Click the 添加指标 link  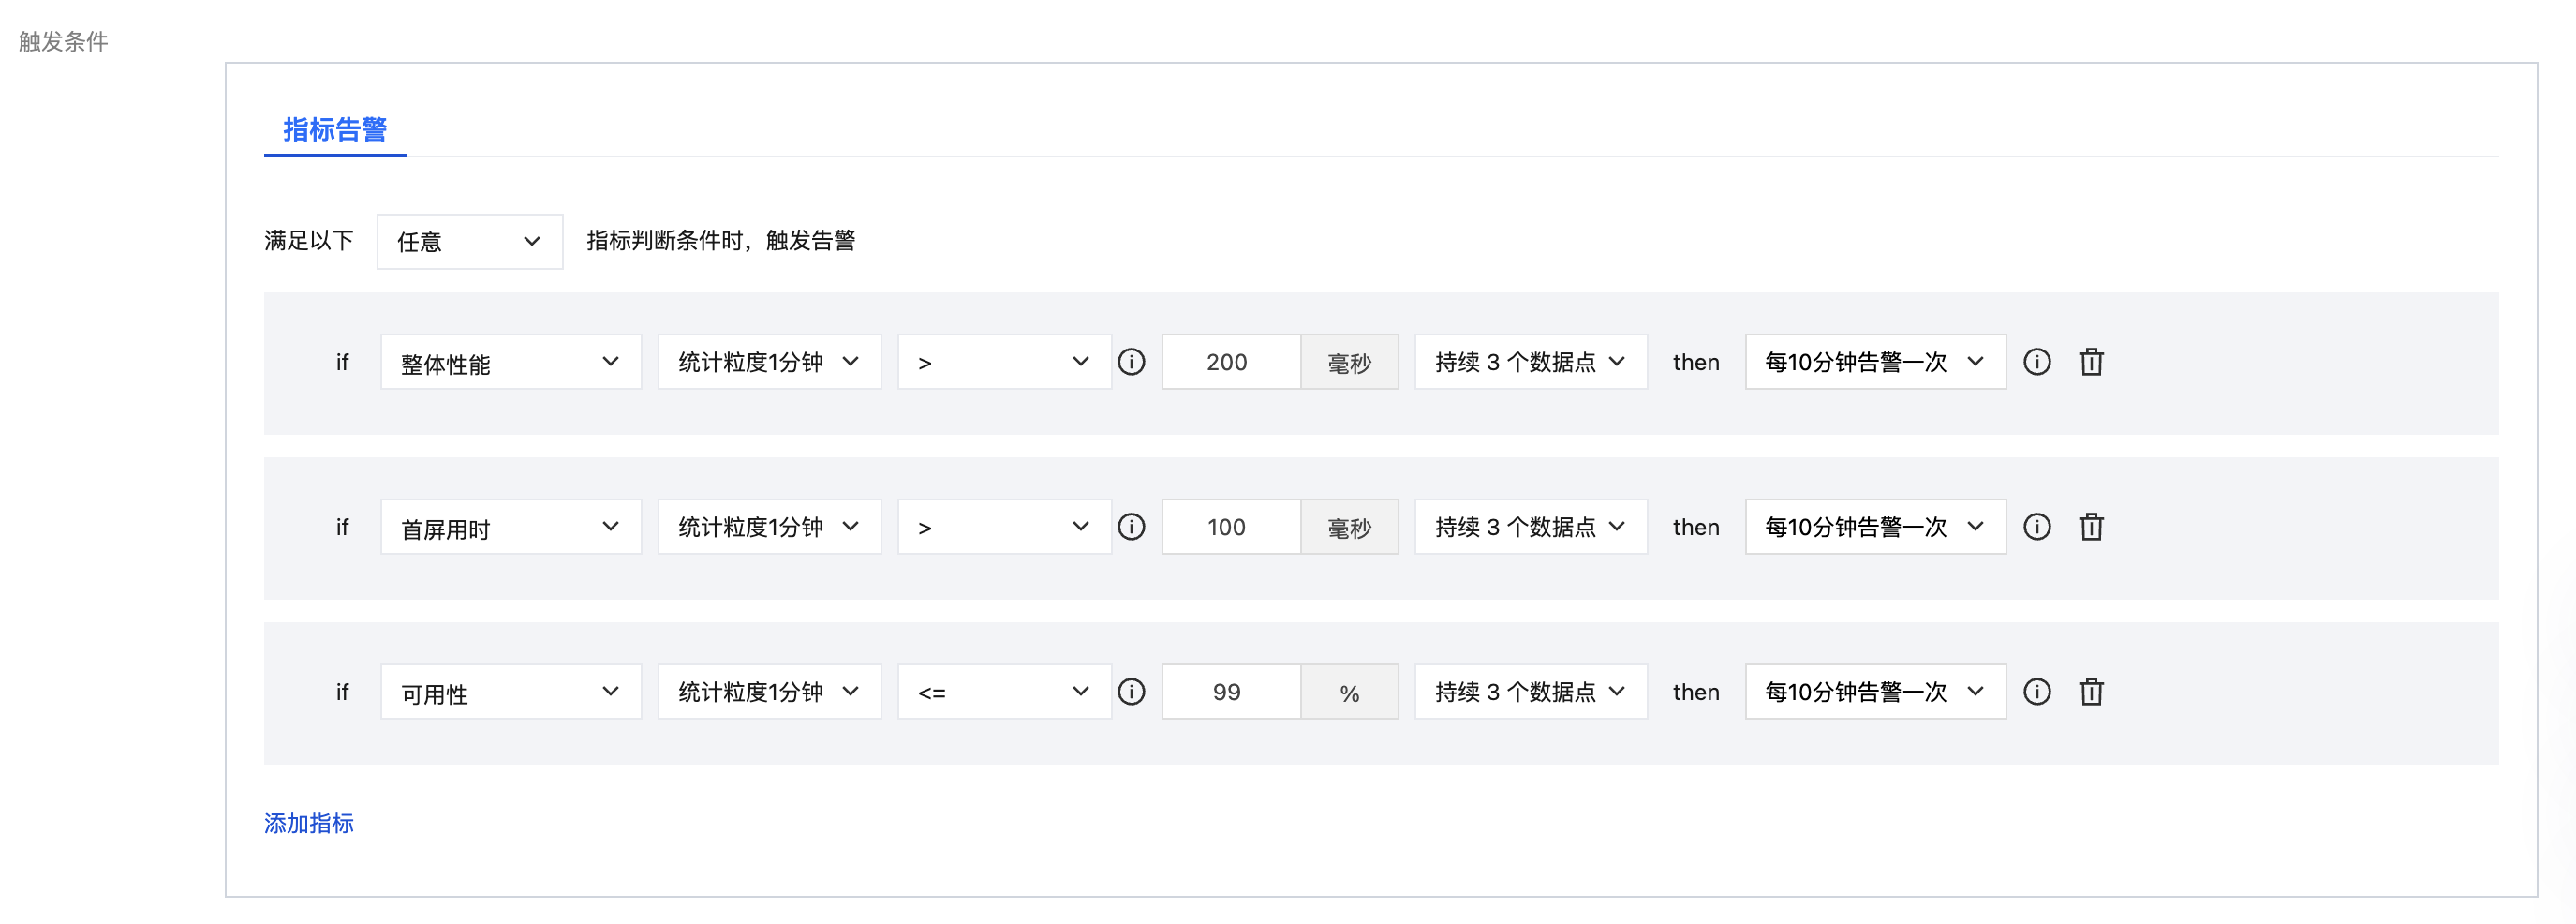click(309, 823)
